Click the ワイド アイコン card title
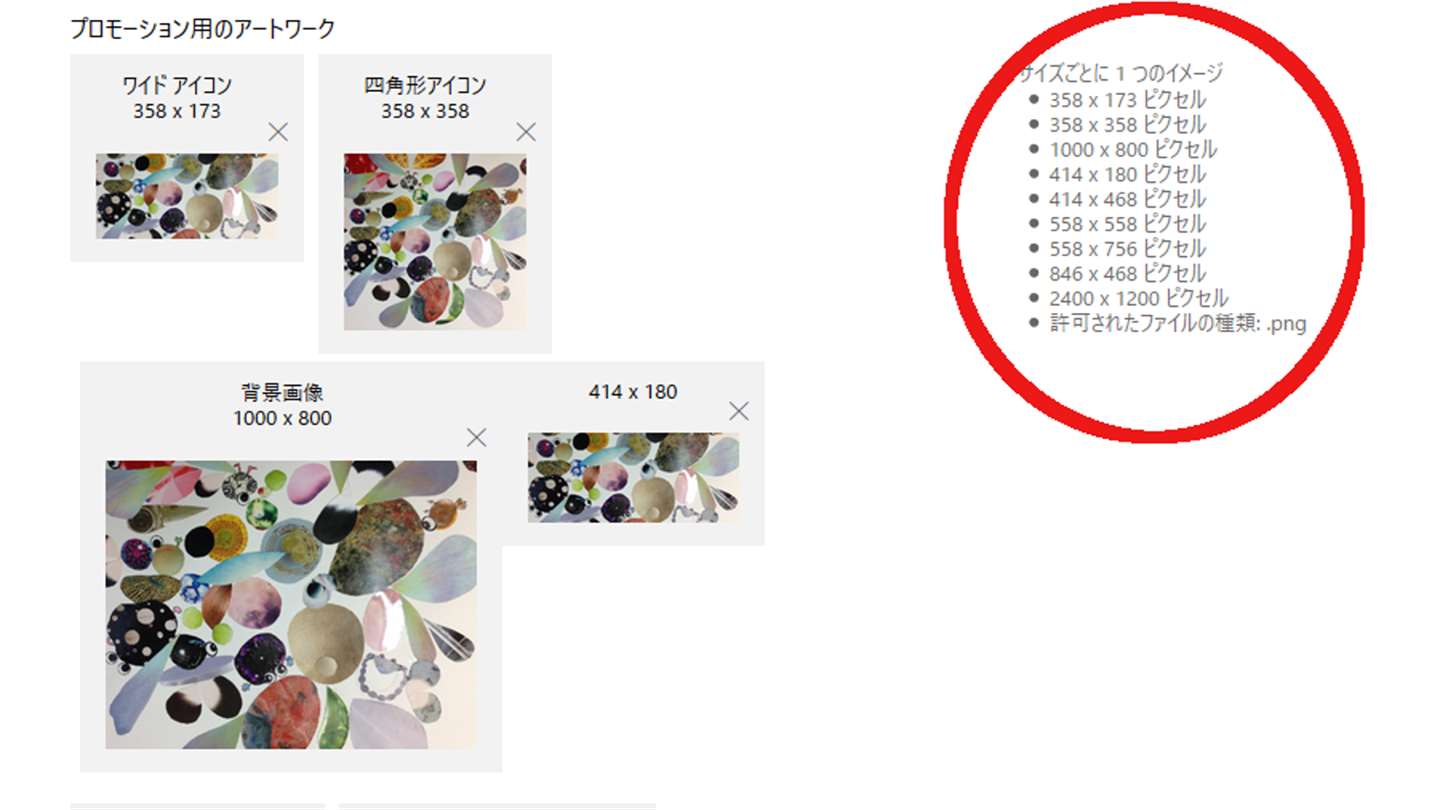 point(177,86)
